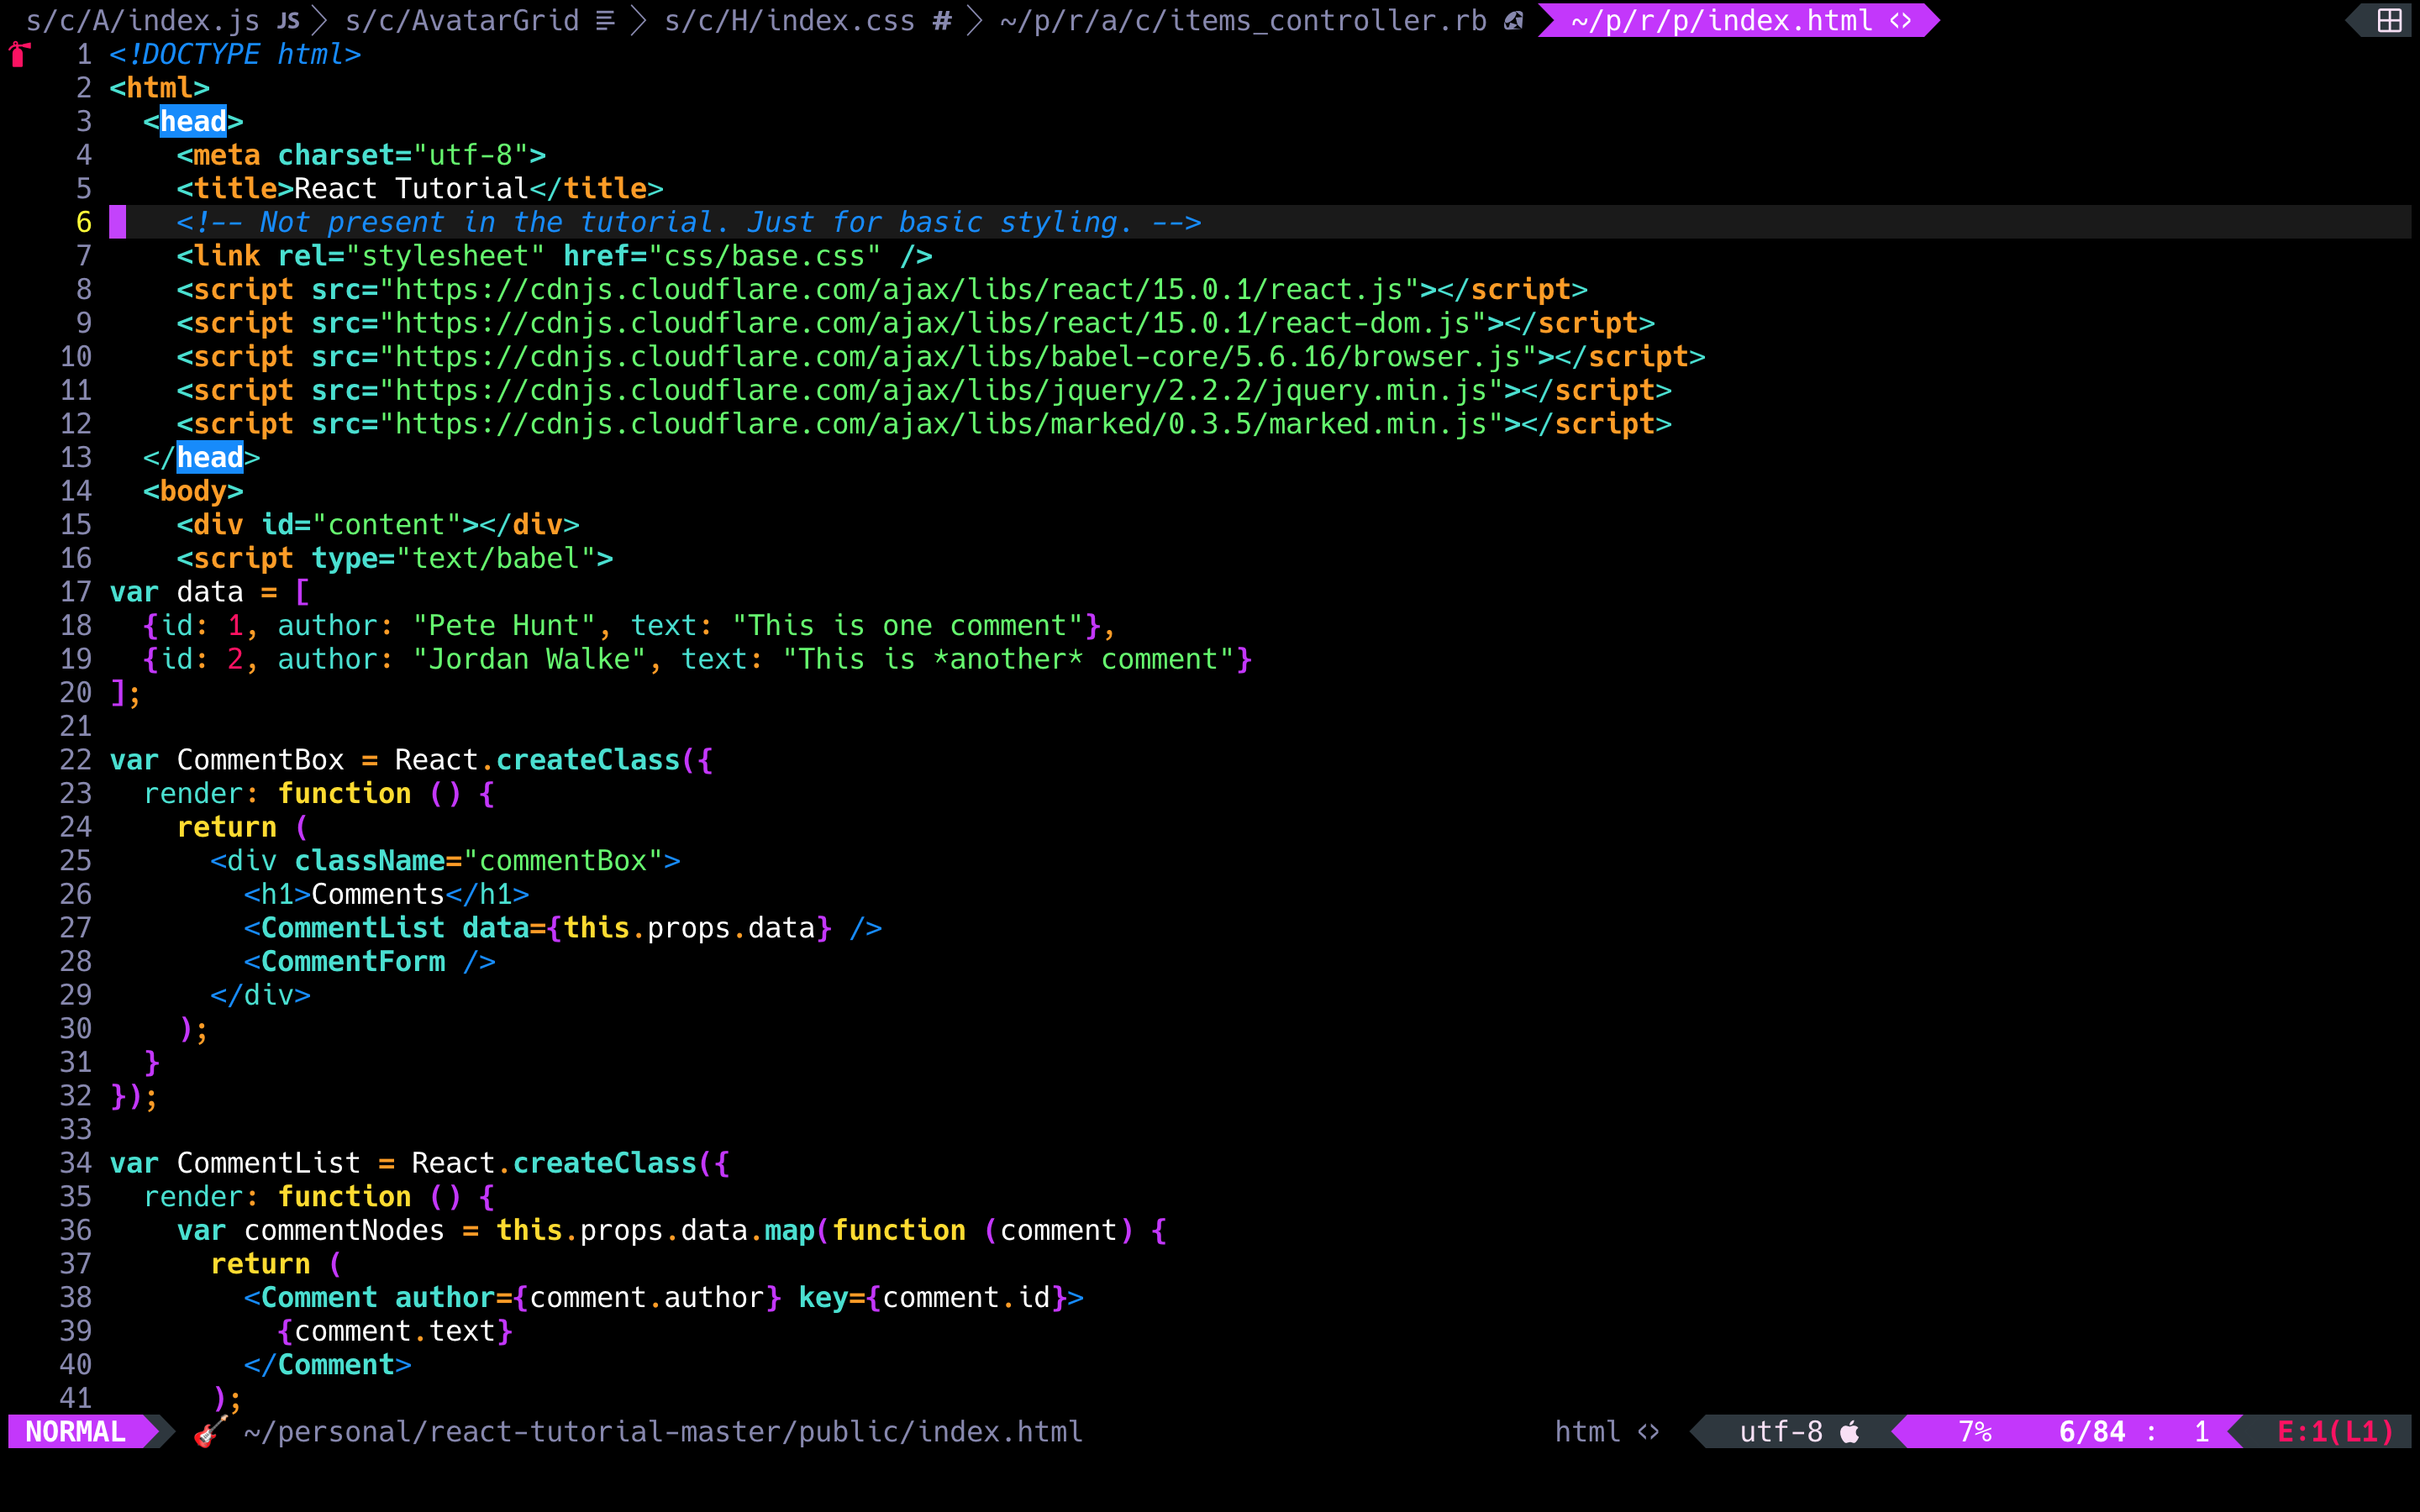This screenshot has width=2420, height=1512.
Task: Click the text/babel script type value
Action: pyautogui.click(x=495, y=558)
